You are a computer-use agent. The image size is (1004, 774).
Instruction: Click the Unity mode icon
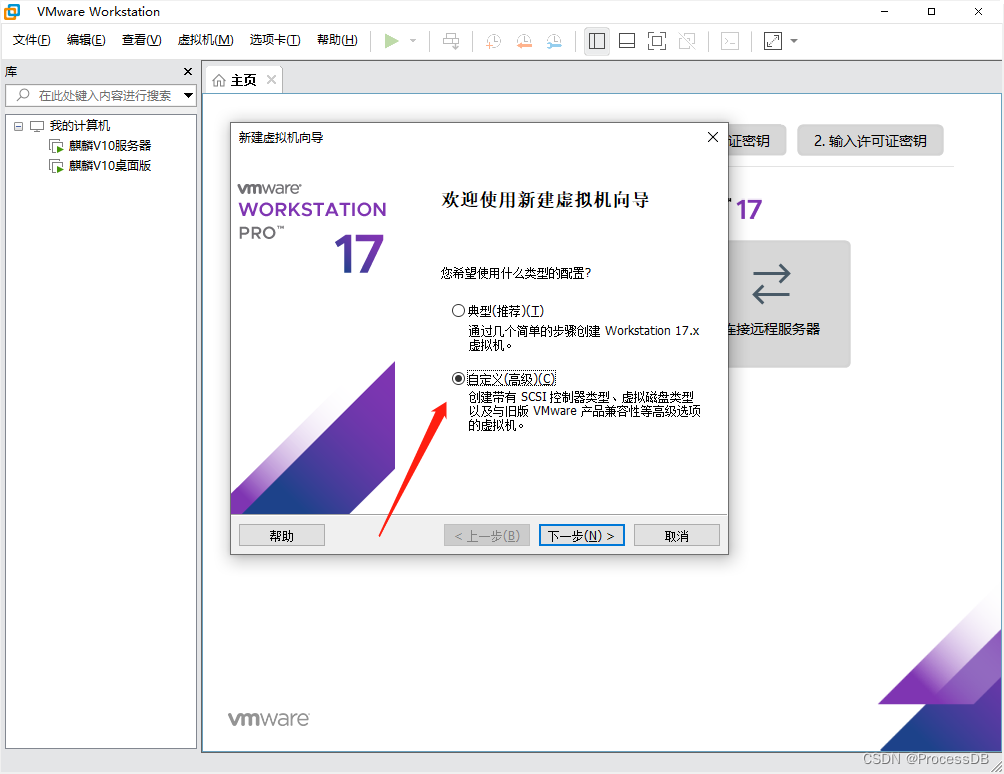click(687, 41)
